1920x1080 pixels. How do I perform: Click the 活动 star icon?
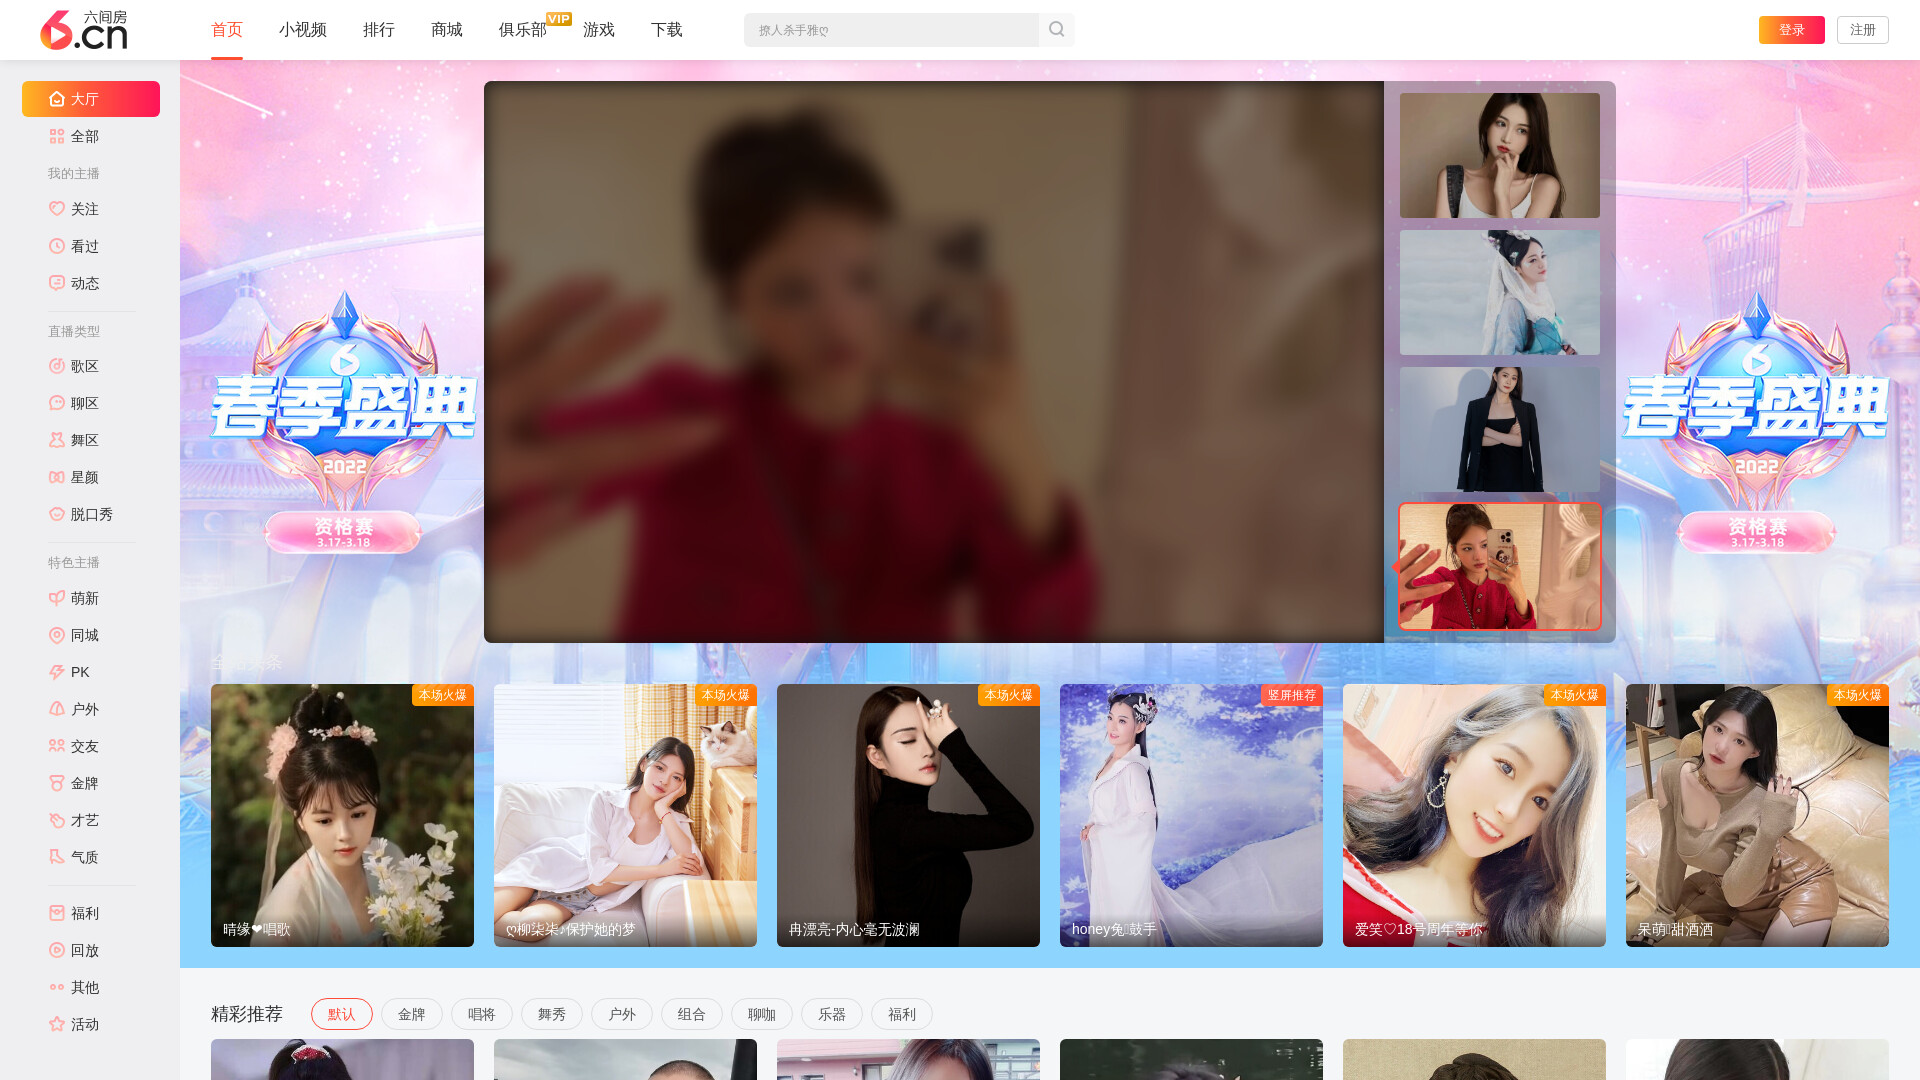[57, 1024]
